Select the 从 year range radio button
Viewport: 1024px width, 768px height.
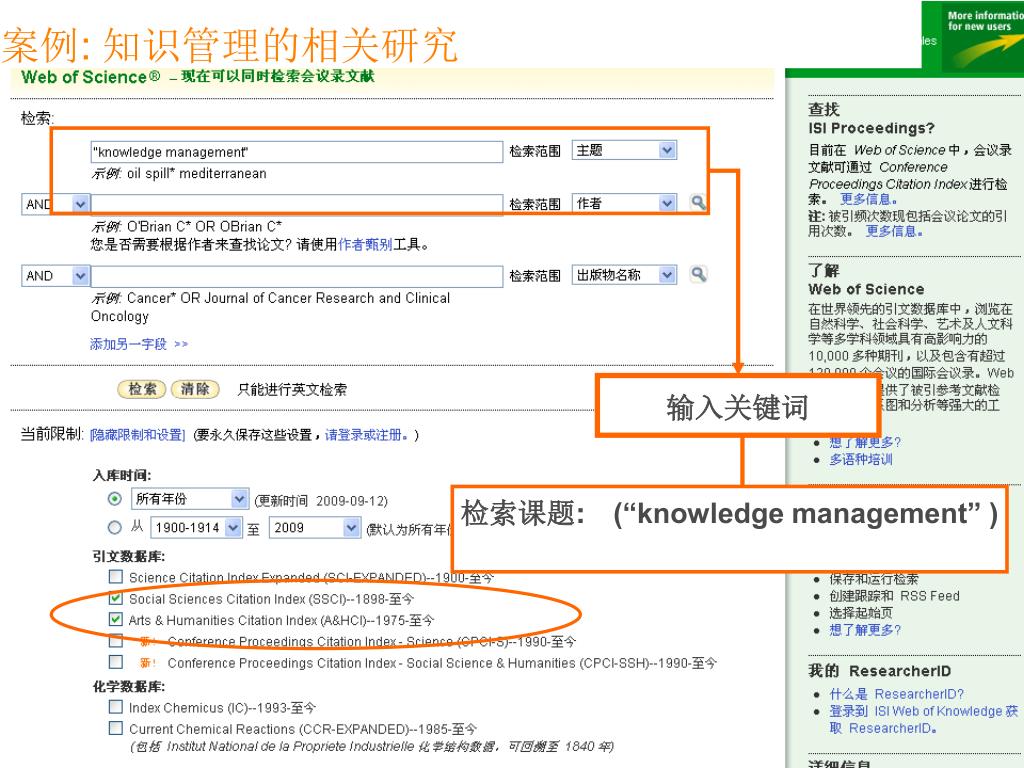[x=114, y=527]
